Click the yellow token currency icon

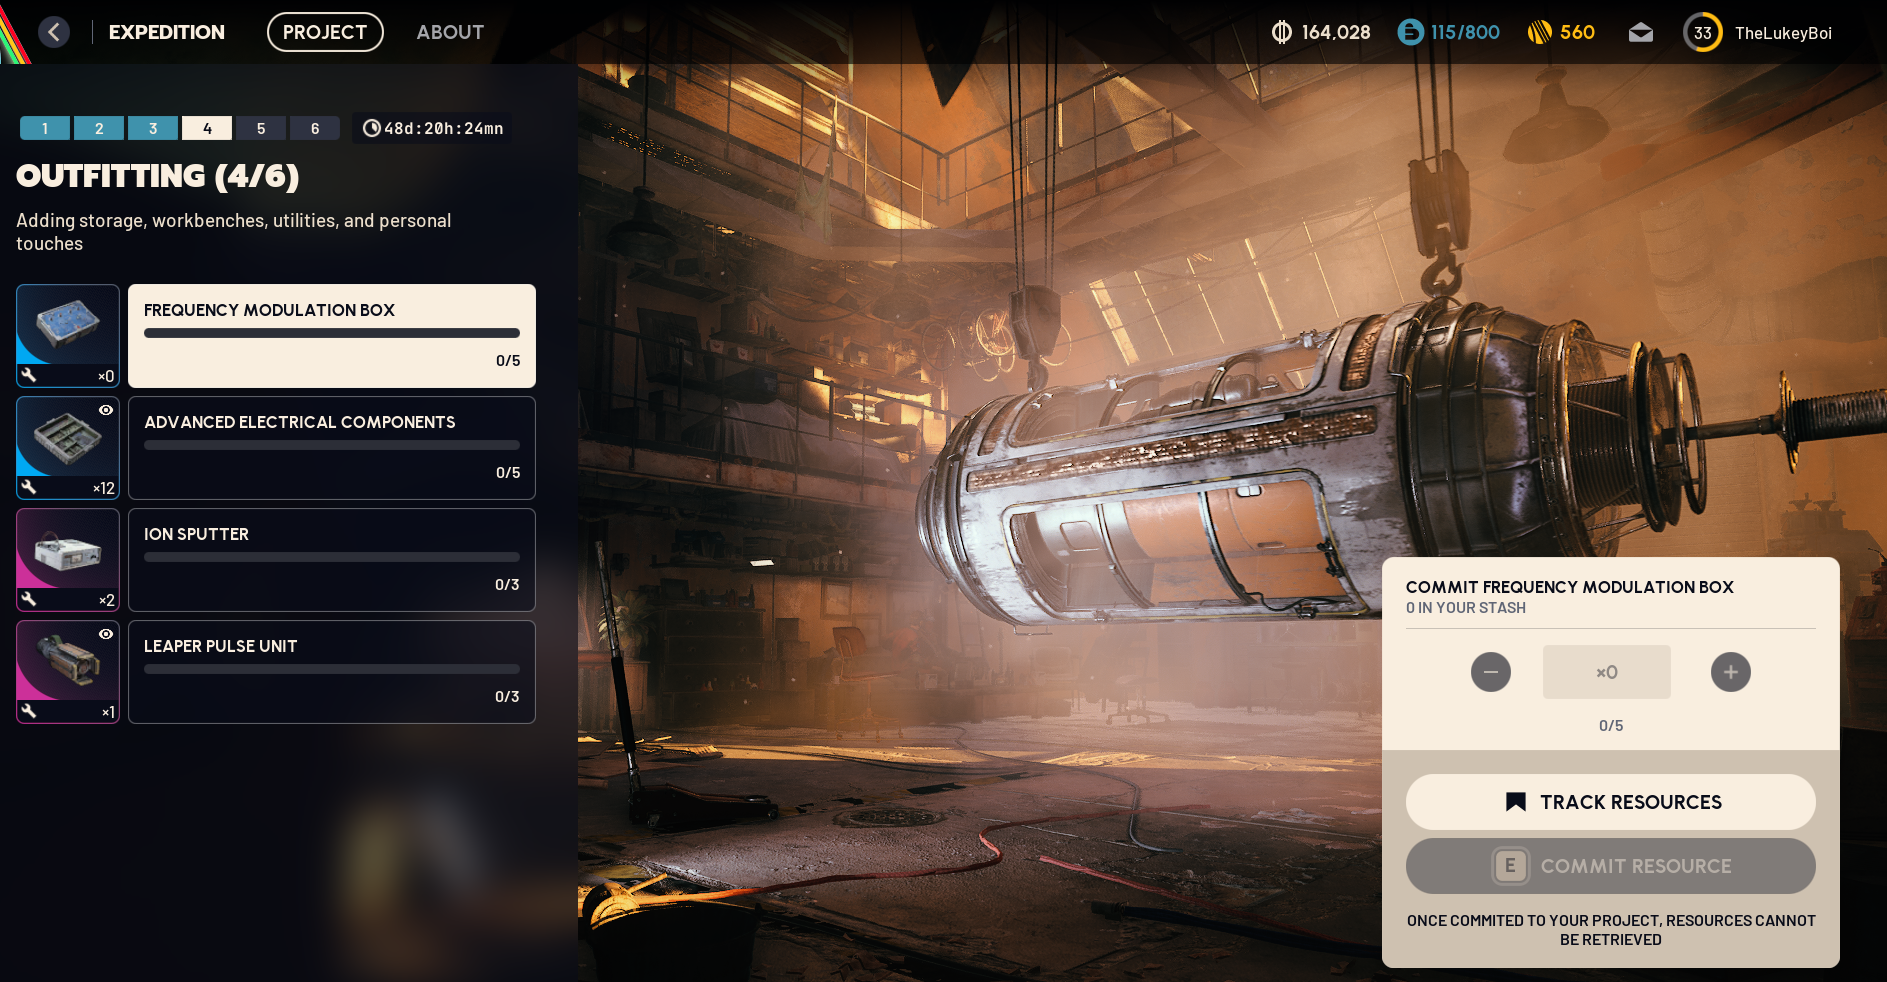point(1540,32)
